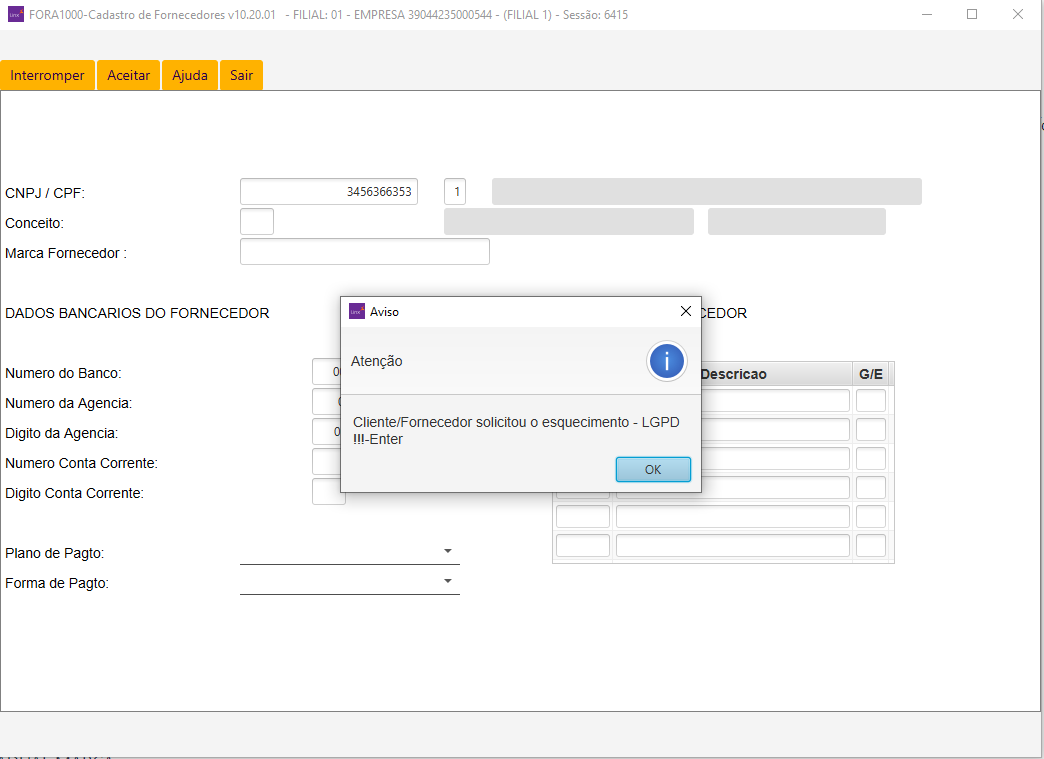Close the Aviso dialog with X
The height and width of the screenshot is (759, 1044).
tap(685, 311)
